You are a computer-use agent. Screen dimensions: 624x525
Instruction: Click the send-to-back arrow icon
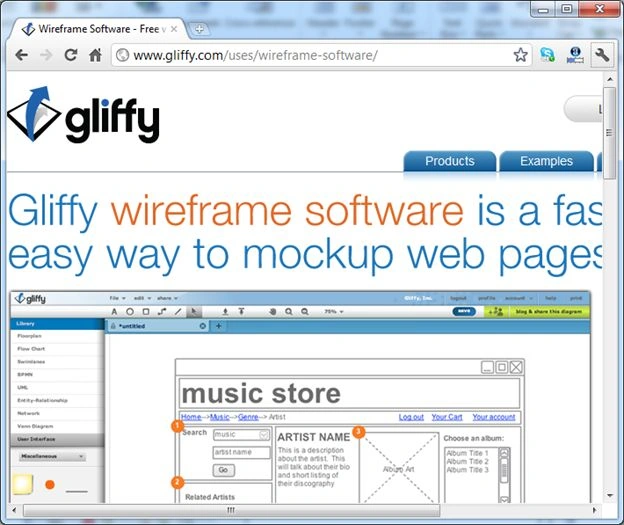[225, 312]
